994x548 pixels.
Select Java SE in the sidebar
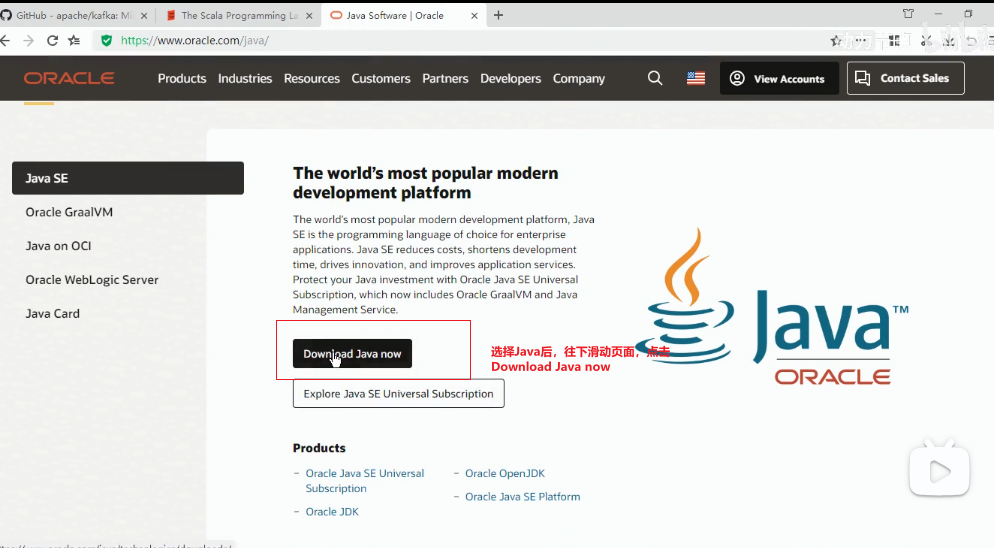click(128, 178)
